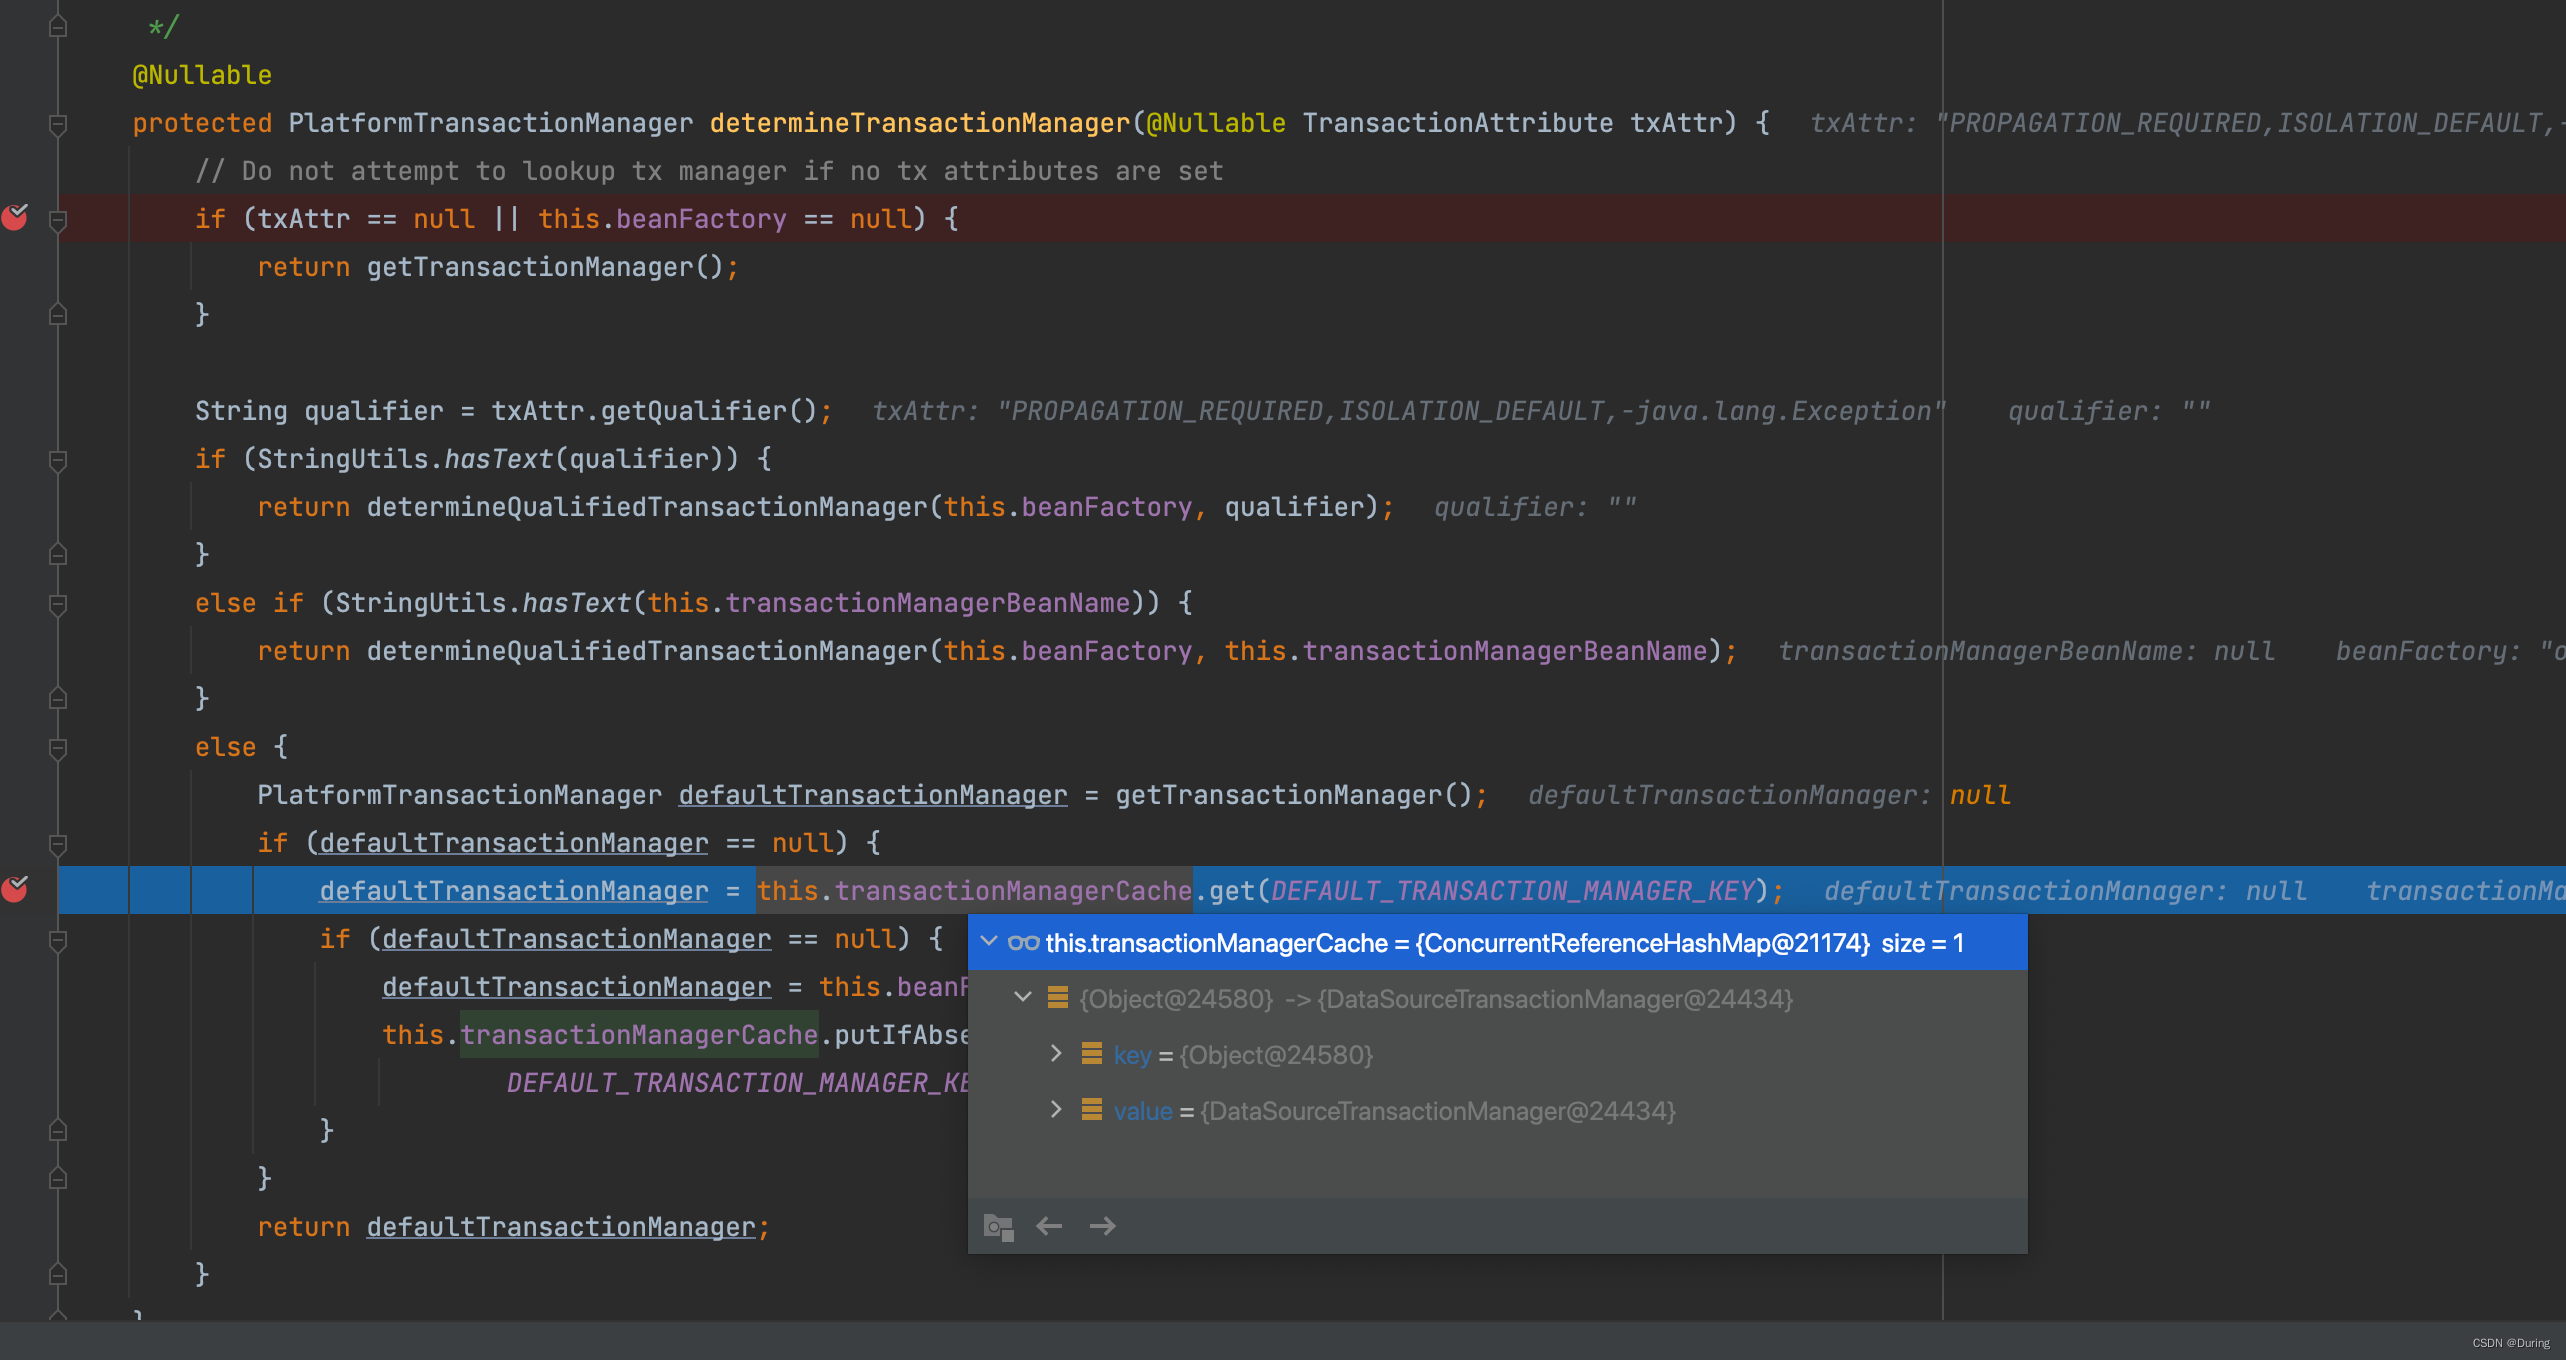Image resolution: width=2566 pixels, height=1360 pixels.
Task: Click the field icon next to value = {DataSourceTransactionManager@24434}
Action: (1092, 1110)
